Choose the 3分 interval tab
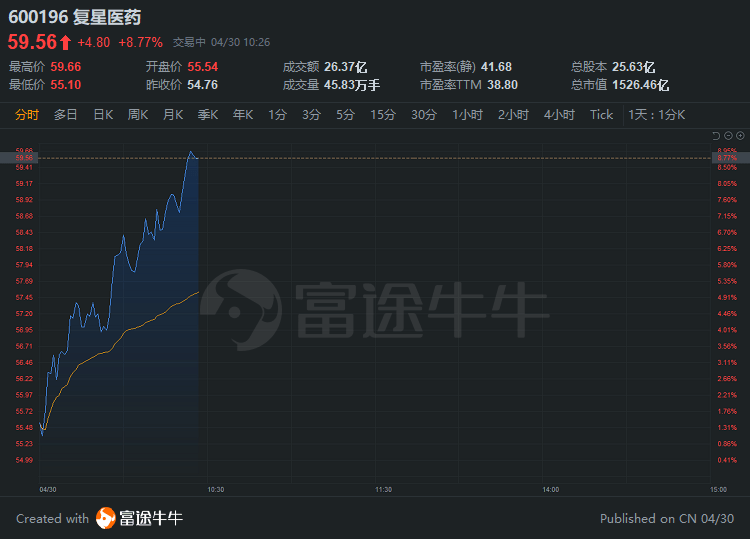The height and width of the screenshot is (539, 750). coord(311,115)
